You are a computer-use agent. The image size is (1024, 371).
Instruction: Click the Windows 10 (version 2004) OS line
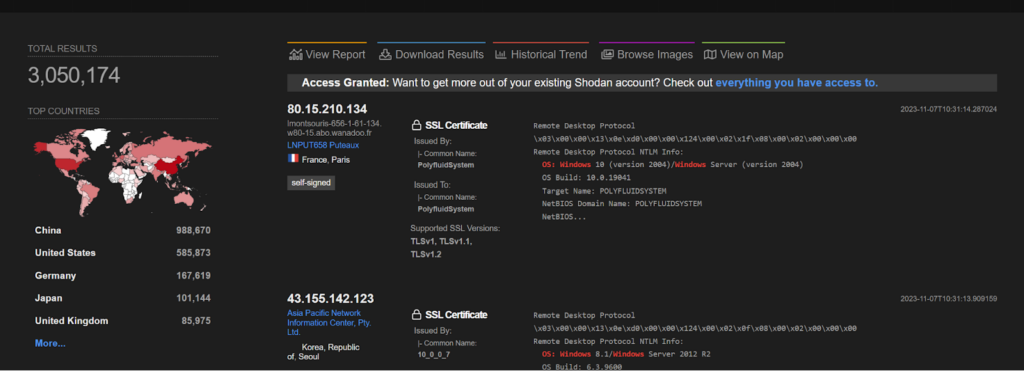[673, 164]
